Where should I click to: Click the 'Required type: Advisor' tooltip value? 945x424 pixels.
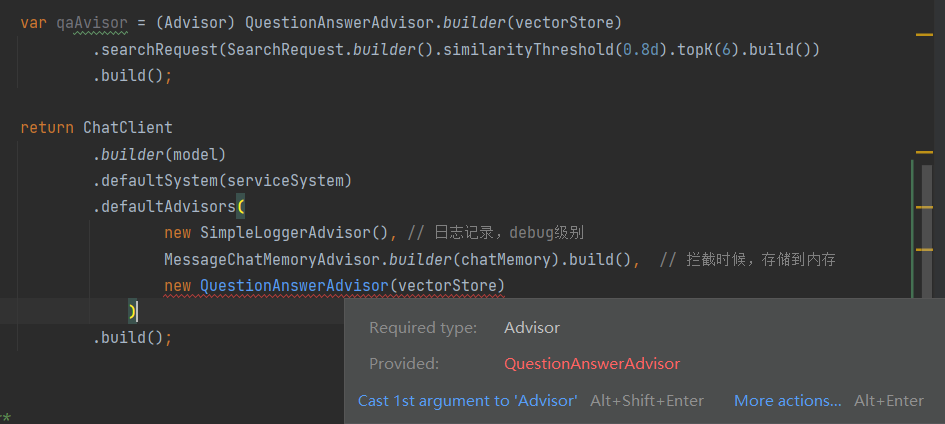[x=532, y=328]
